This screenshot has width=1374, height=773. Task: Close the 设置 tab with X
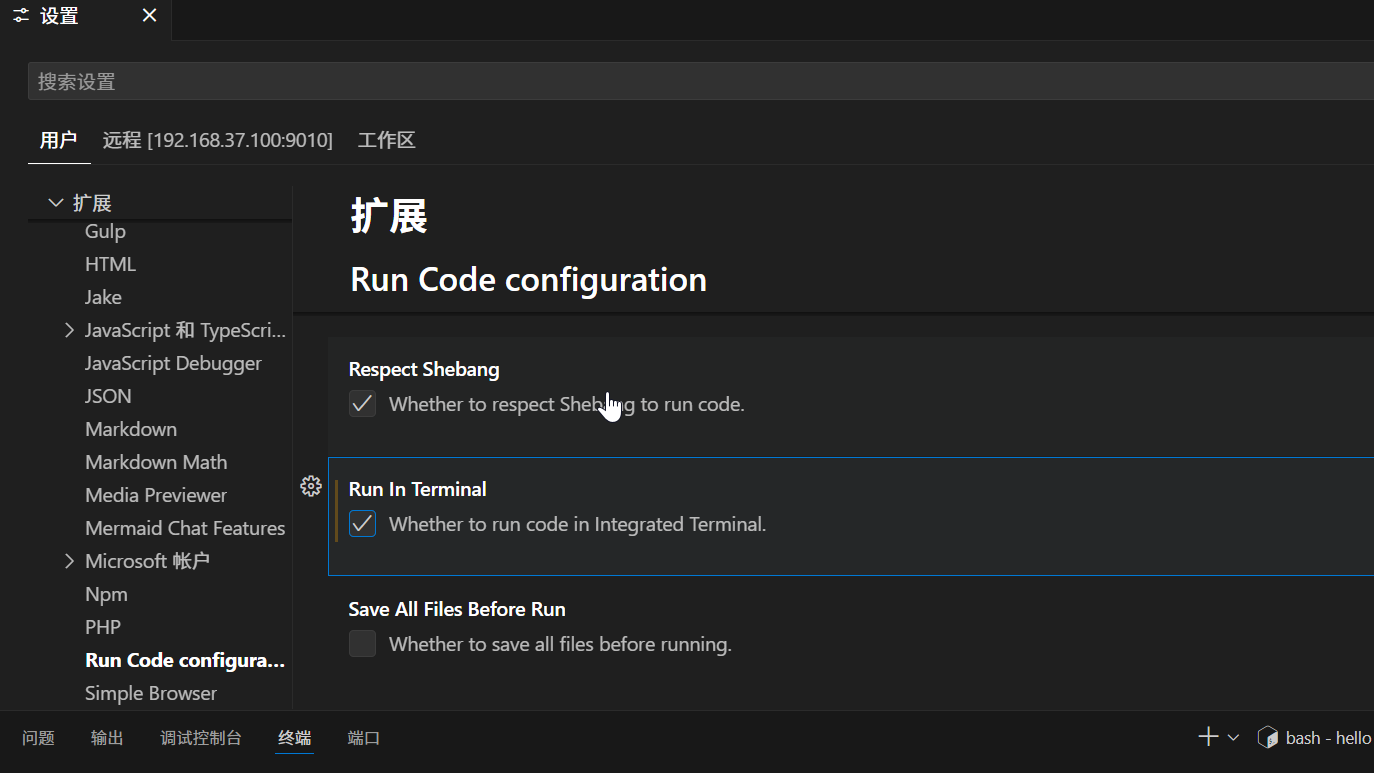point(149,16)
